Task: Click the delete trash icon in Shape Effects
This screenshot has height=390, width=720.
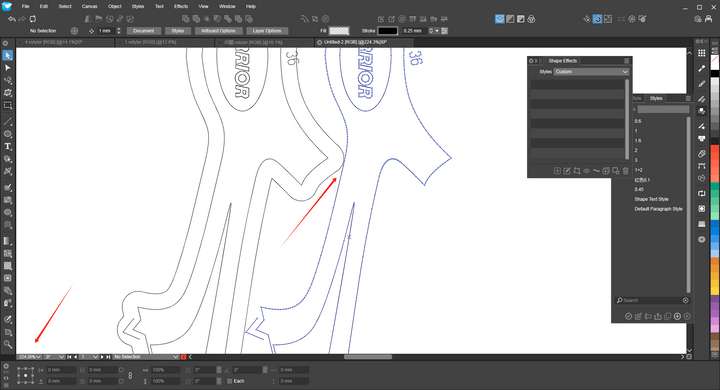Action: 625,171
